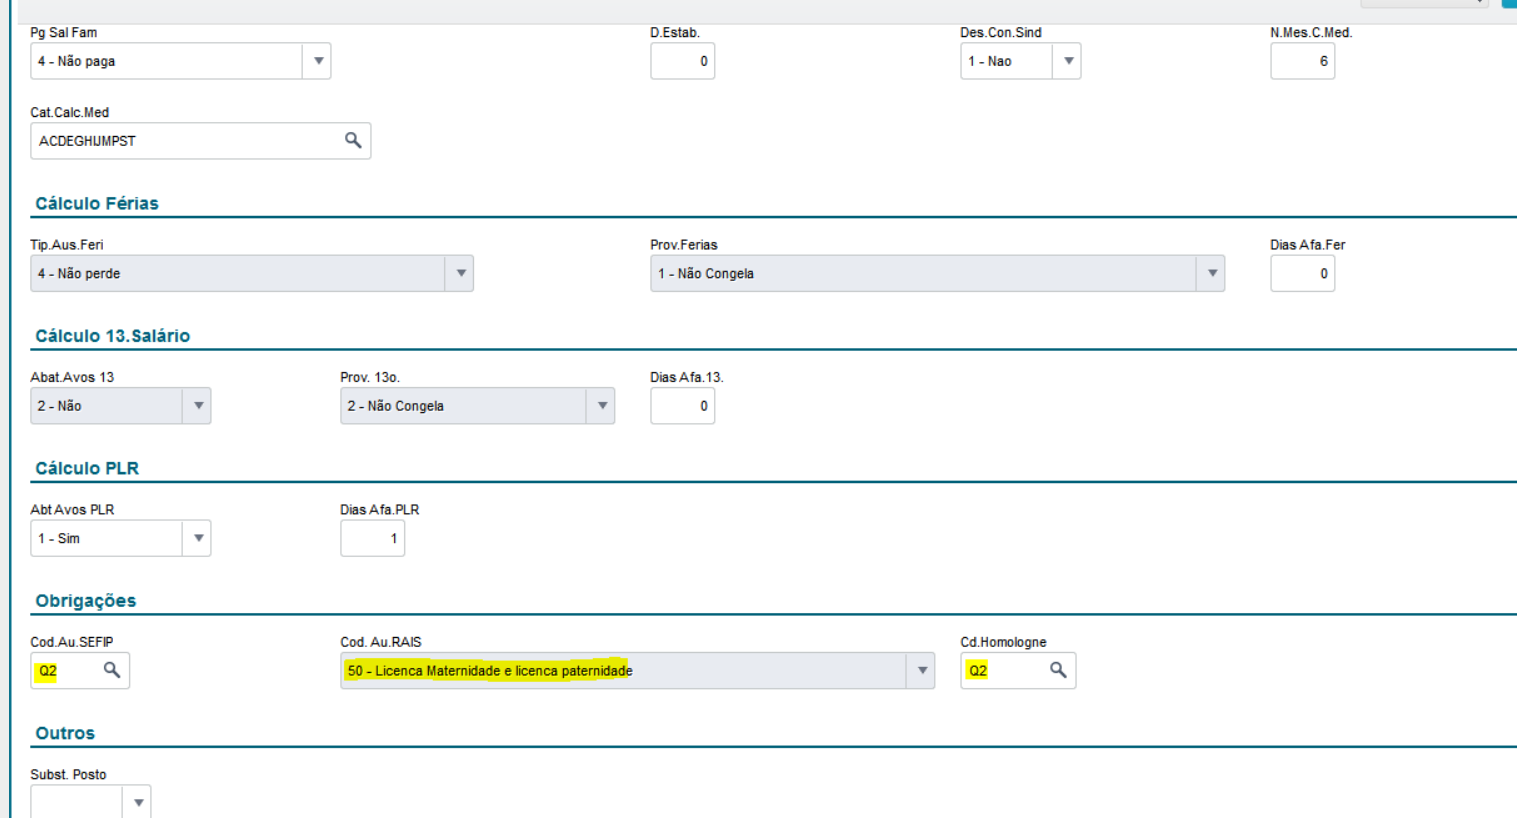Screen dimensions: 1517x818
Task: Click the Cd.Homologne search magnifier icon
Action: tap(1058, 670)
